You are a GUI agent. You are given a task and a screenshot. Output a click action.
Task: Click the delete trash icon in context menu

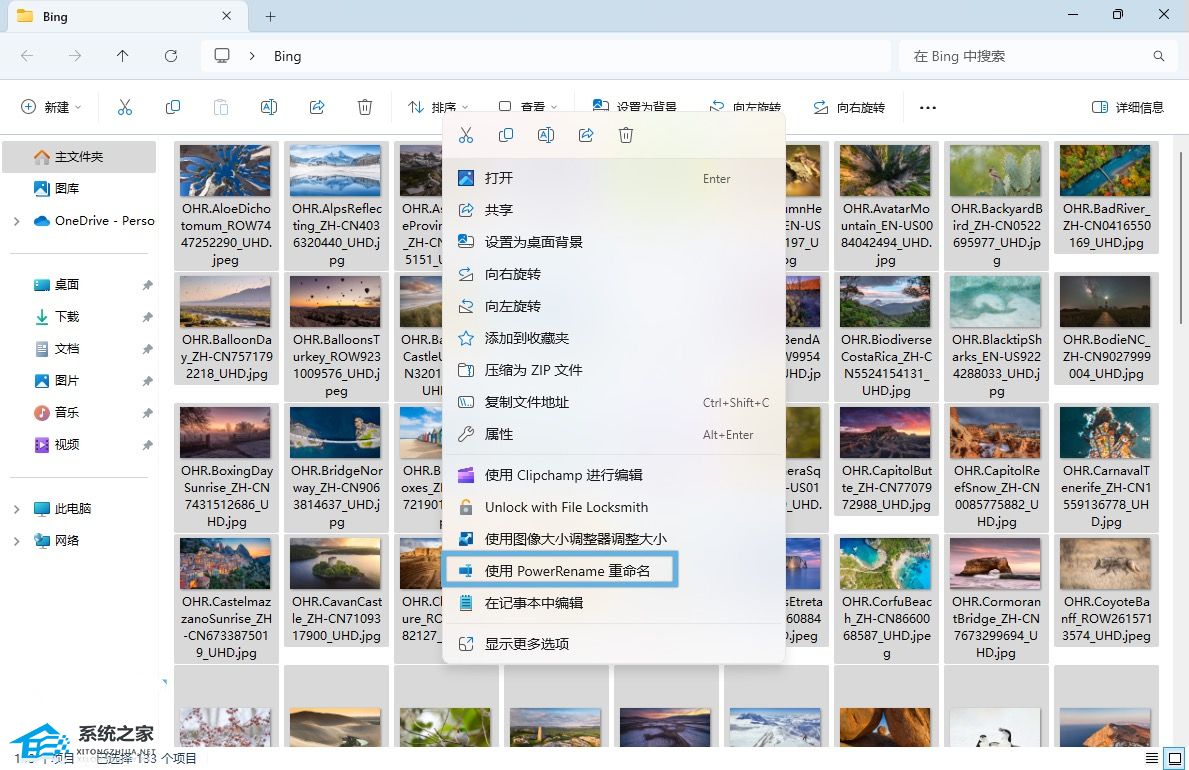[x=626, y=135]
